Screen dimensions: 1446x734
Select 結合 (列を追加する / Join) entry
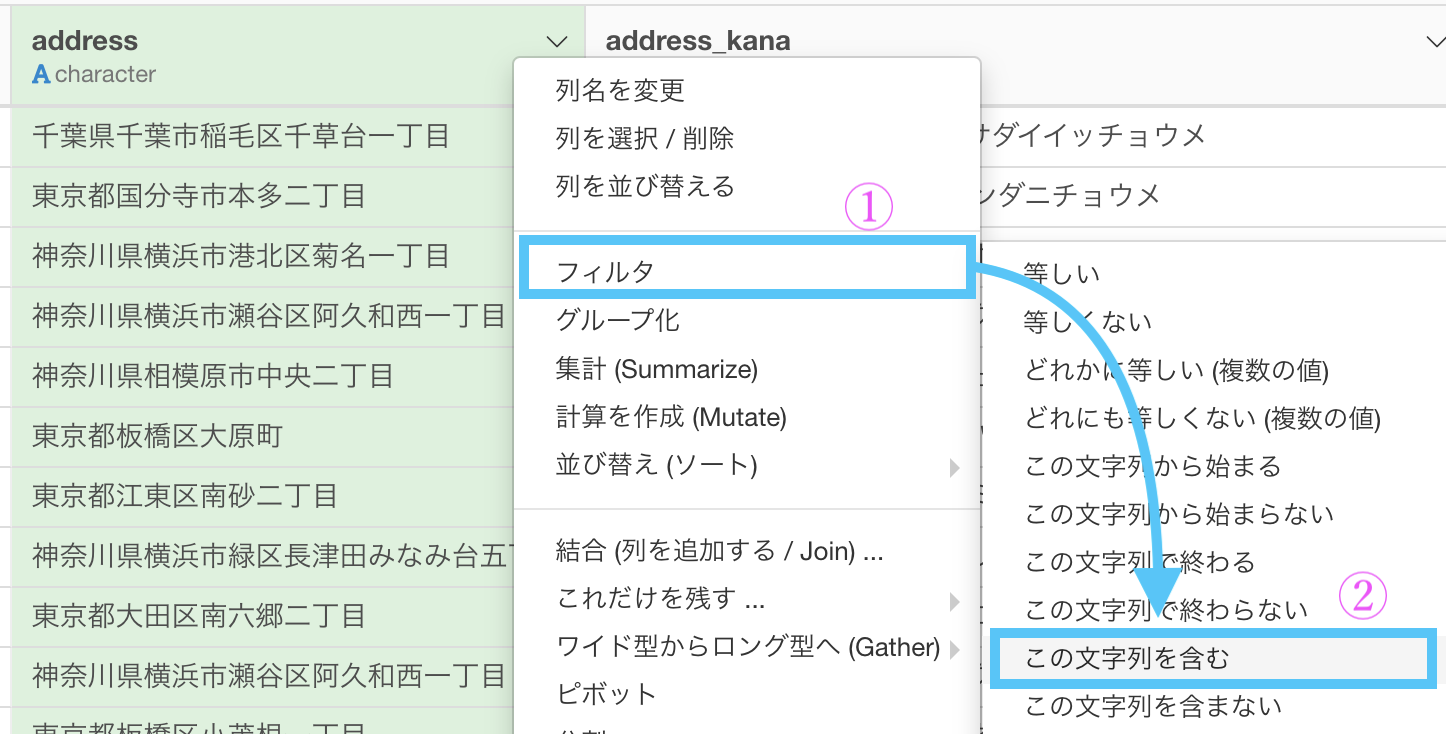[719, 551]
